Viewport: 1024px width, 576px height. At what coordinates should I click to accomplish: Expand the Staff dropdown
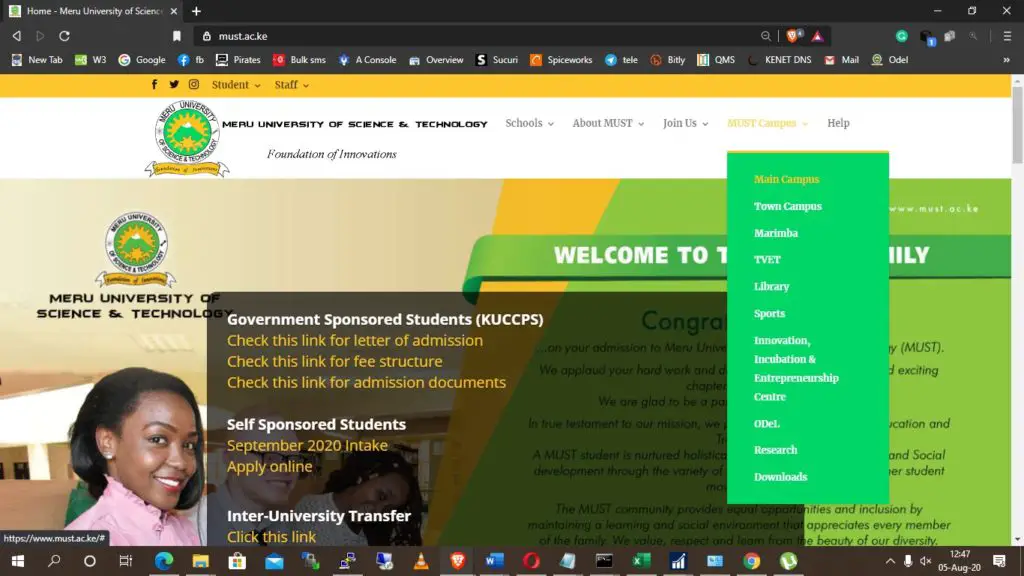pyautogui.click(x=291, y=85)
